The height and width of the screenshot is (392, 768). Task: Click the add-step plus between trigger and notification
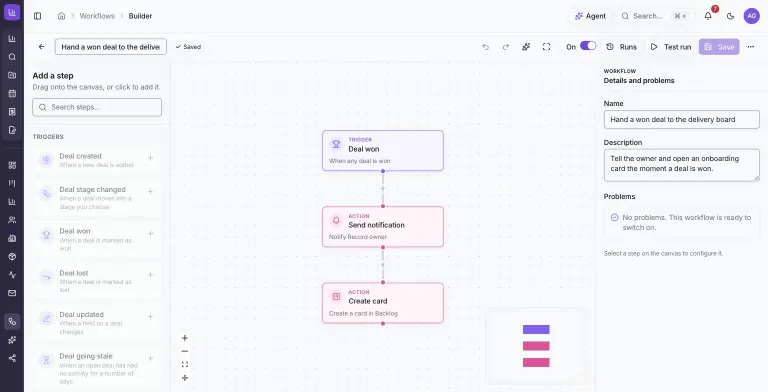(x=383, y=188)
